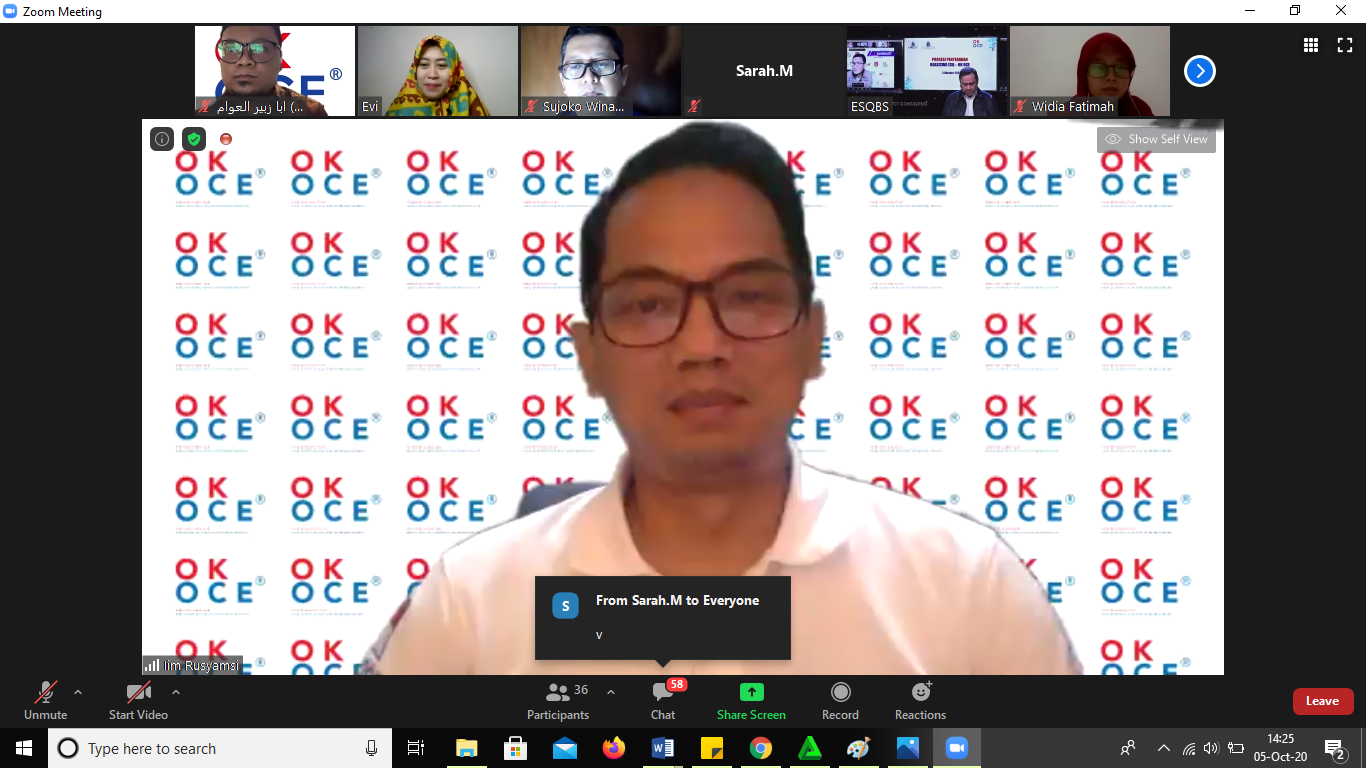Expand Participants options arrow
1366x768 pixels.
[x=611, y=692]
